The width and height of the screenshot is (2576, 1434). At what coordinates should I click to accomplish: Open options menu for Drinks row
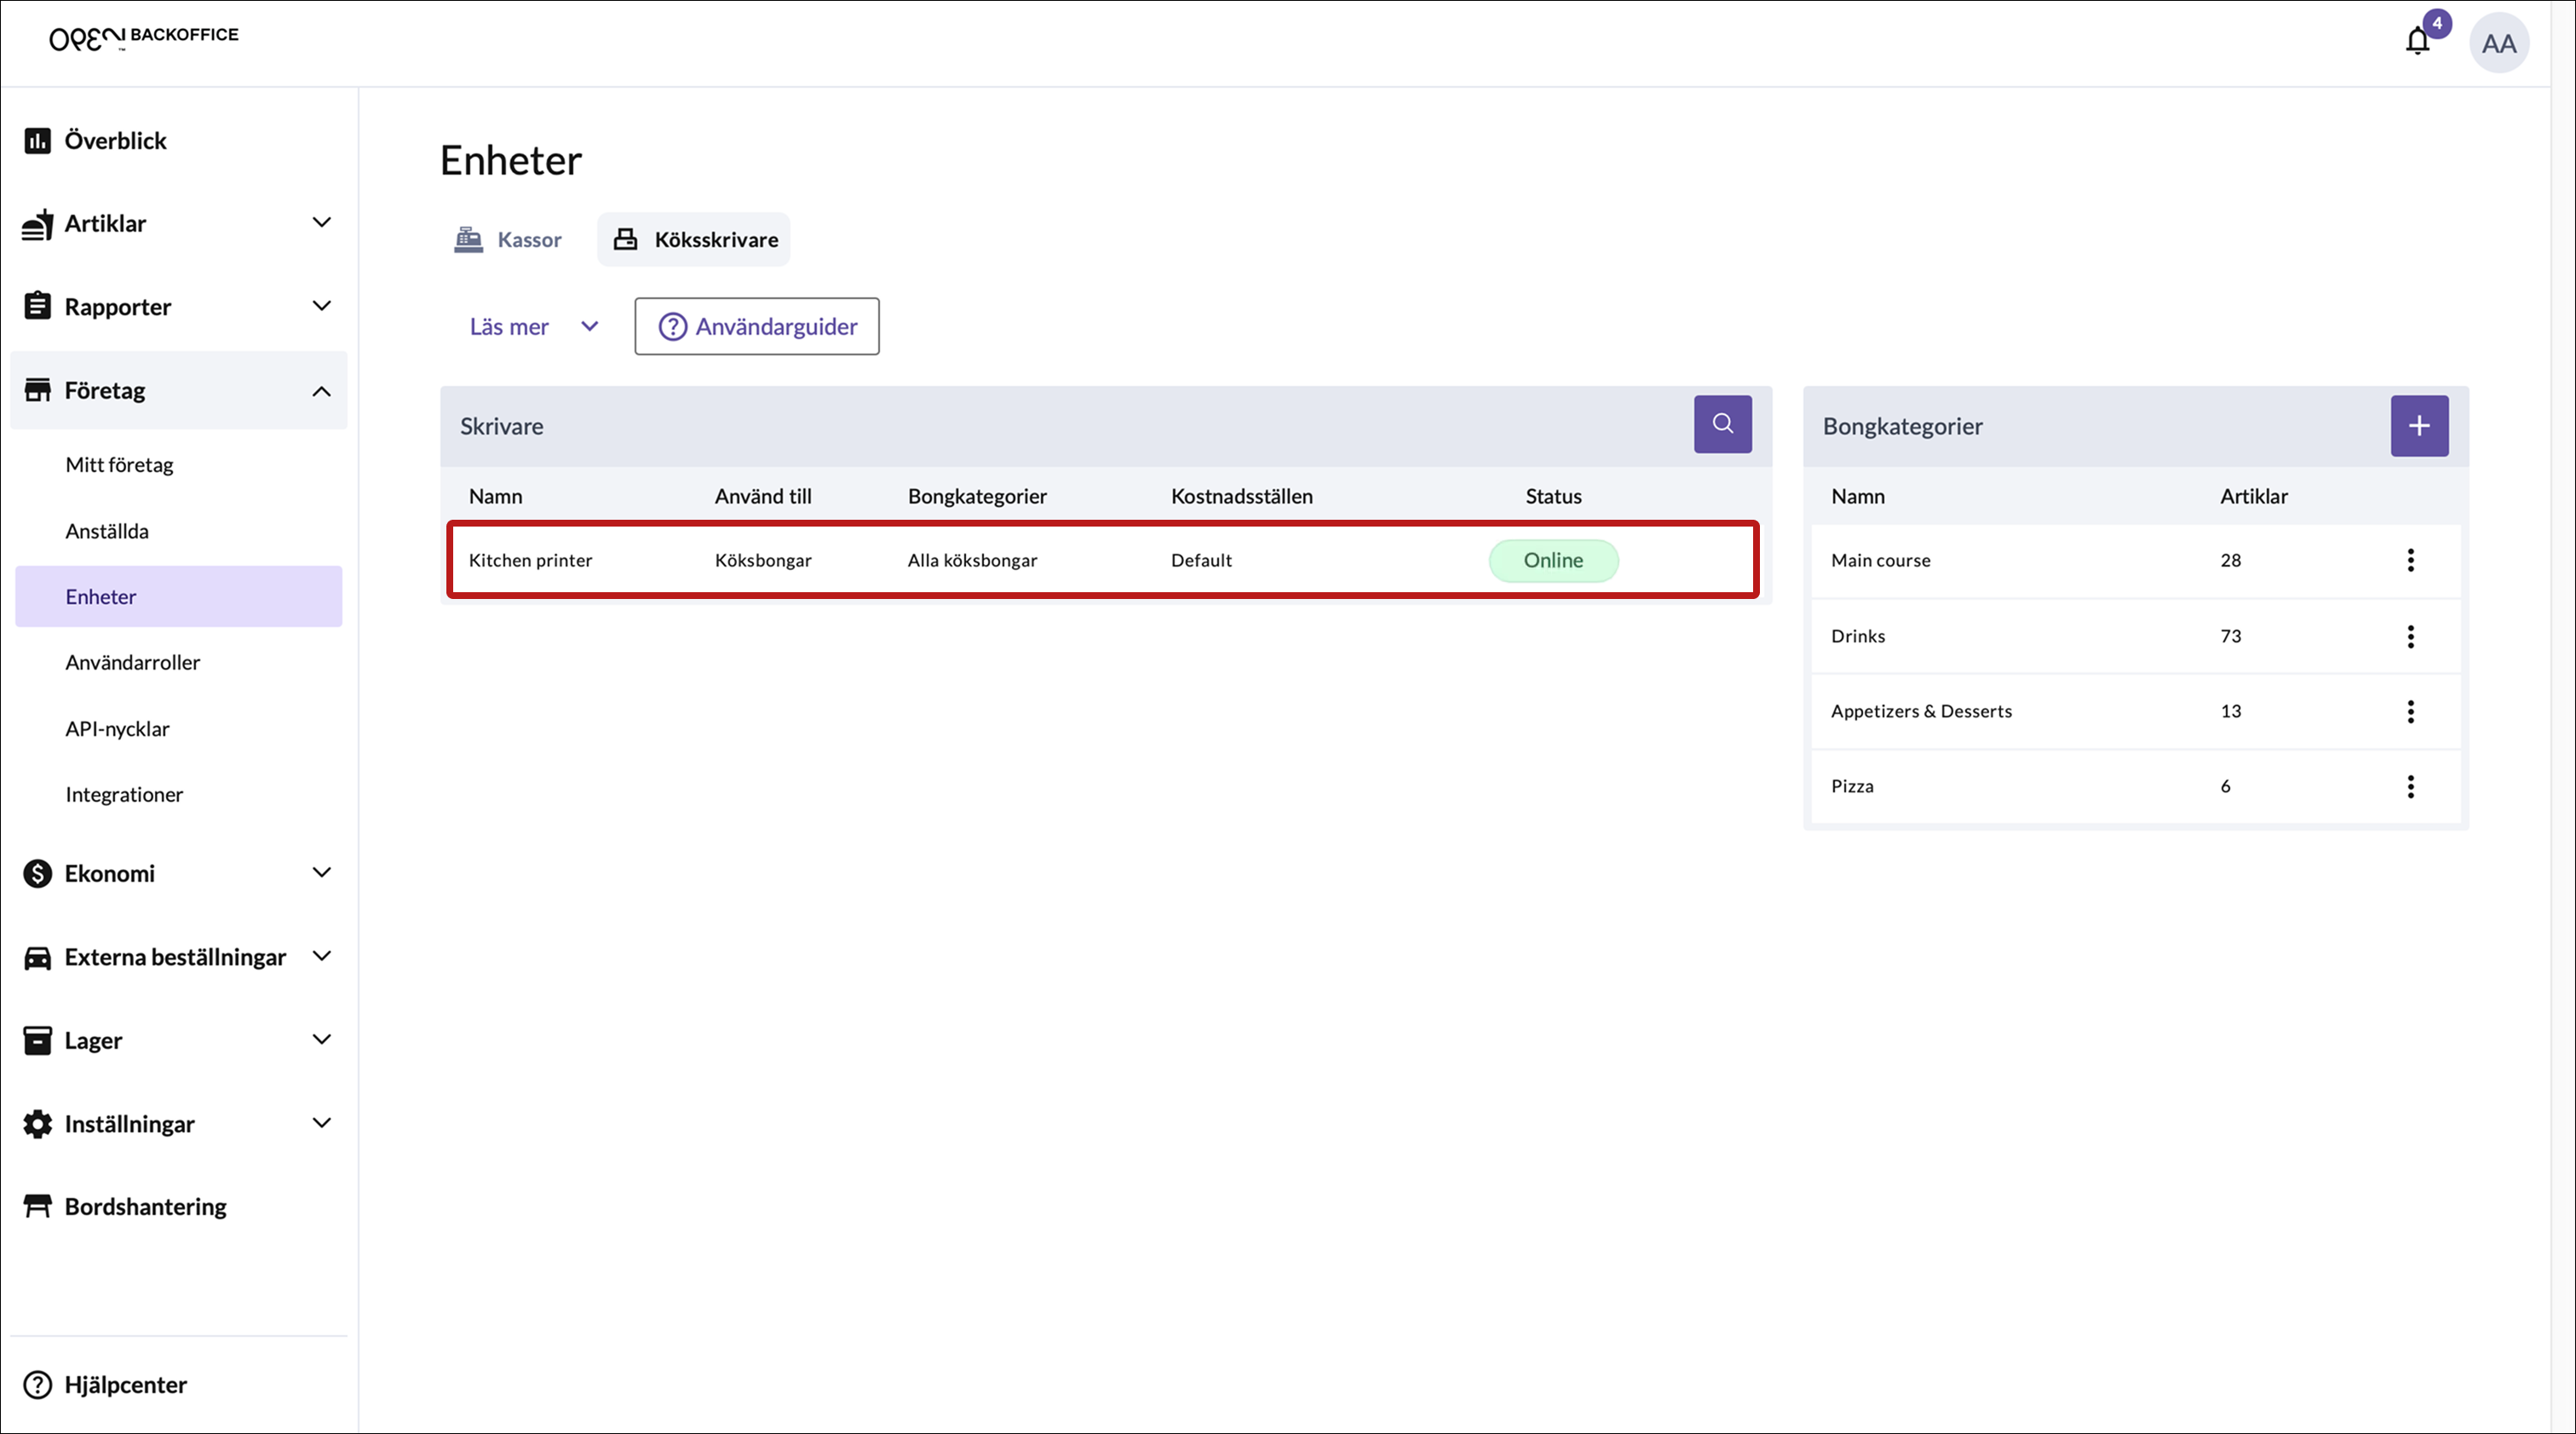pos(2410,636)
